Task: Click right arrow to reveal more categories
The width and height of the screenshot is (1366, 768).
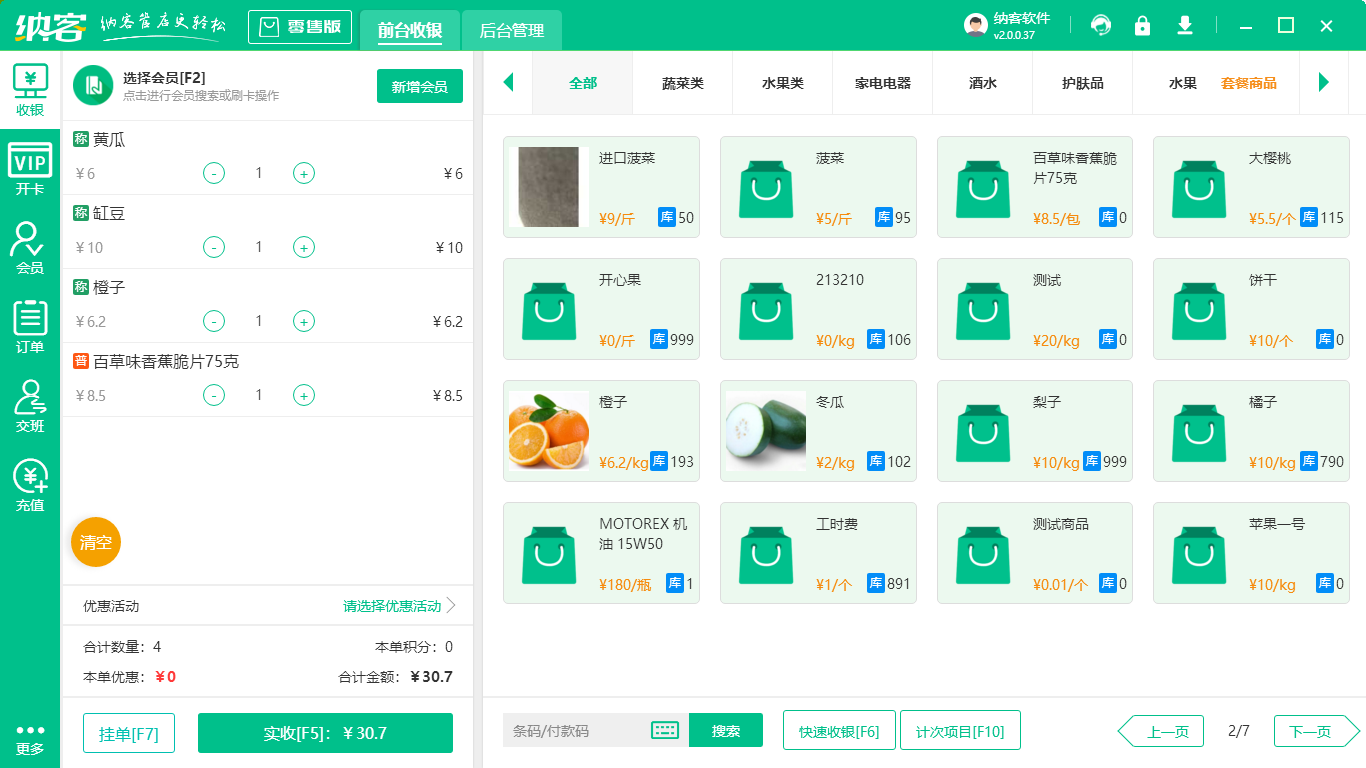Action: (1325, 83)
